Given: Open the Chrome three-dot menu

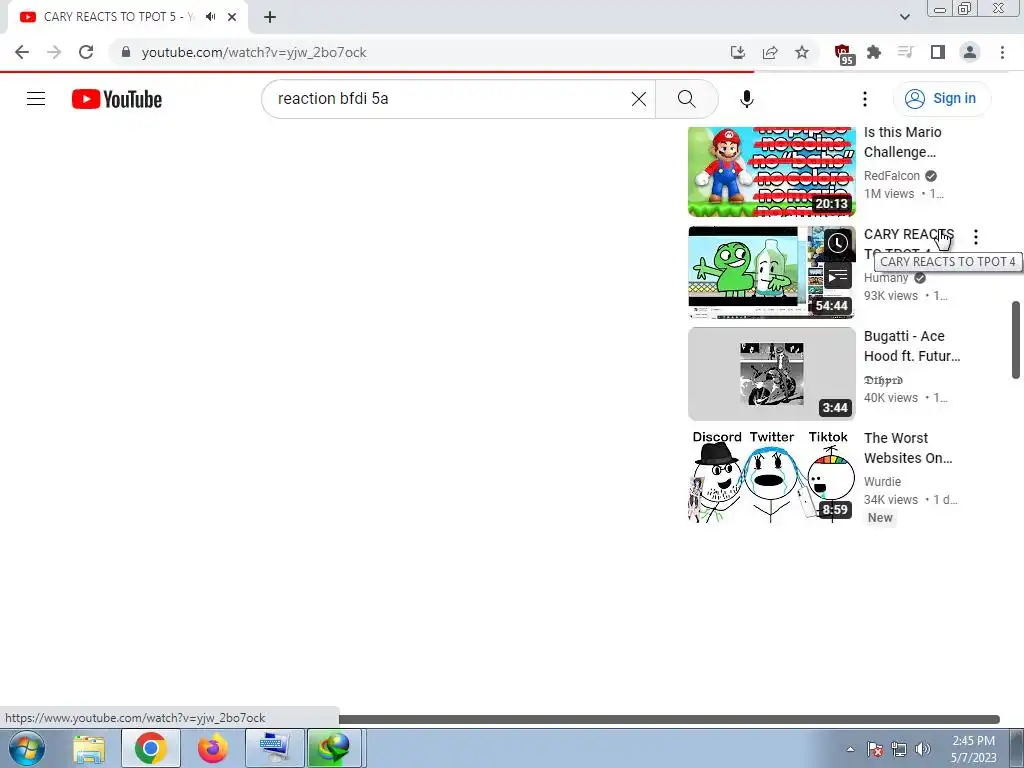Looking at the screenshot, I should (x=1002, y=52).
